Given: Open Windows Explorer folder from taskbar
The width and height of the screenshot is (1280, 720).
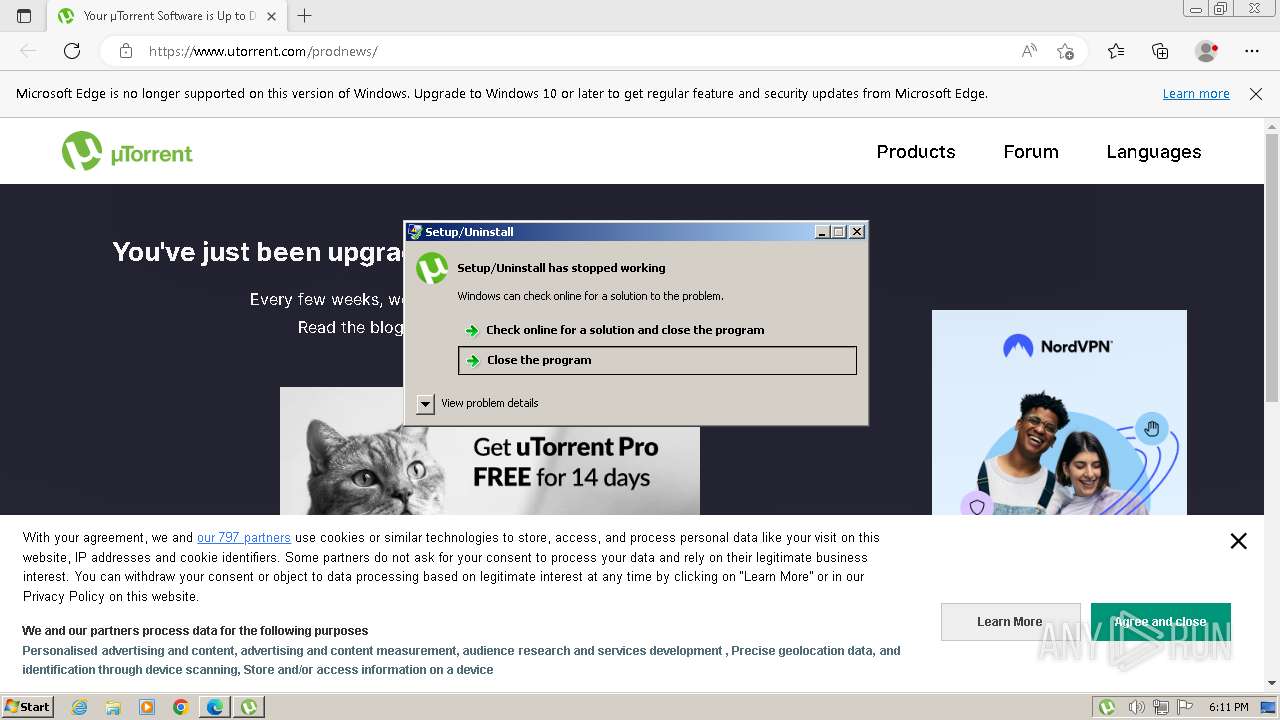Looking at the screenshot, I should pyautogui.click(x=113, y=707).
